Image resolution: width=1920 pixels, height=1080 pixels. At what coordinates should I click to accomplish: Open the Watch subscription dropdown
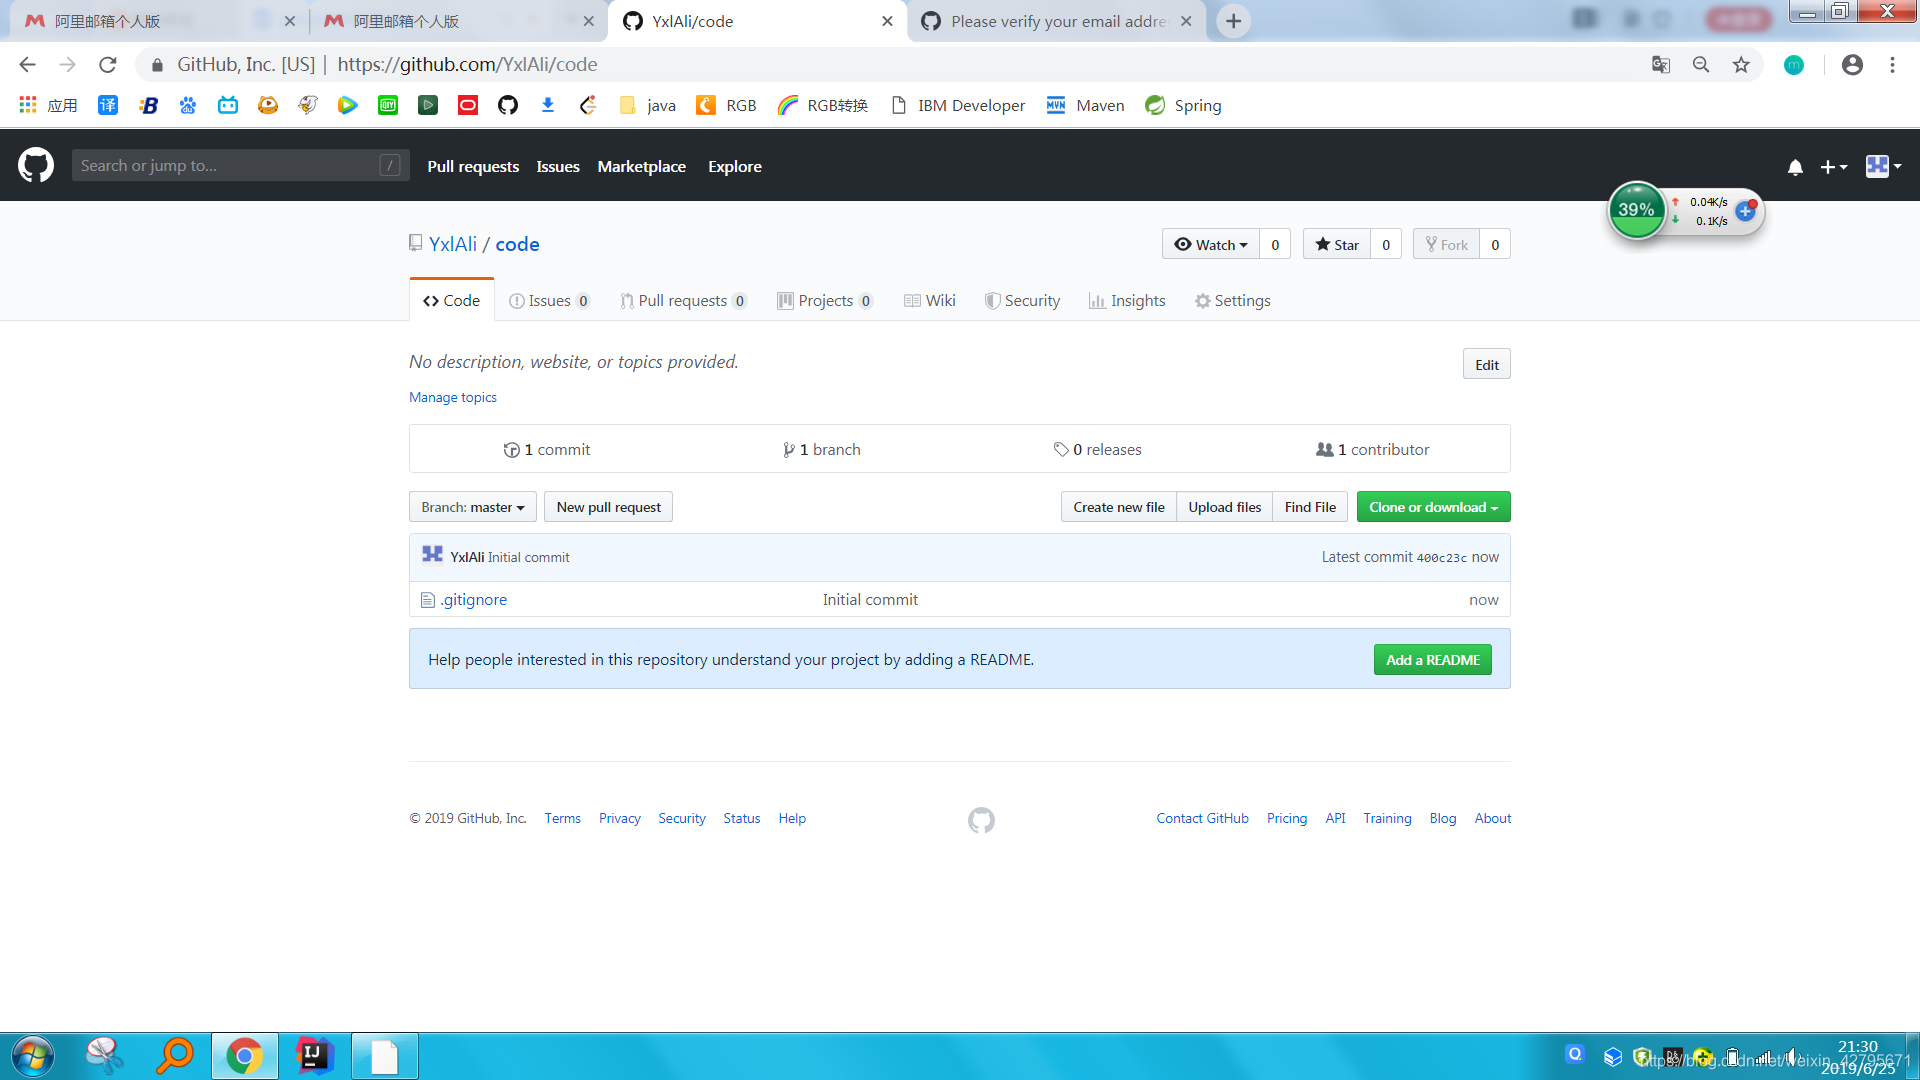[1211, 245]
